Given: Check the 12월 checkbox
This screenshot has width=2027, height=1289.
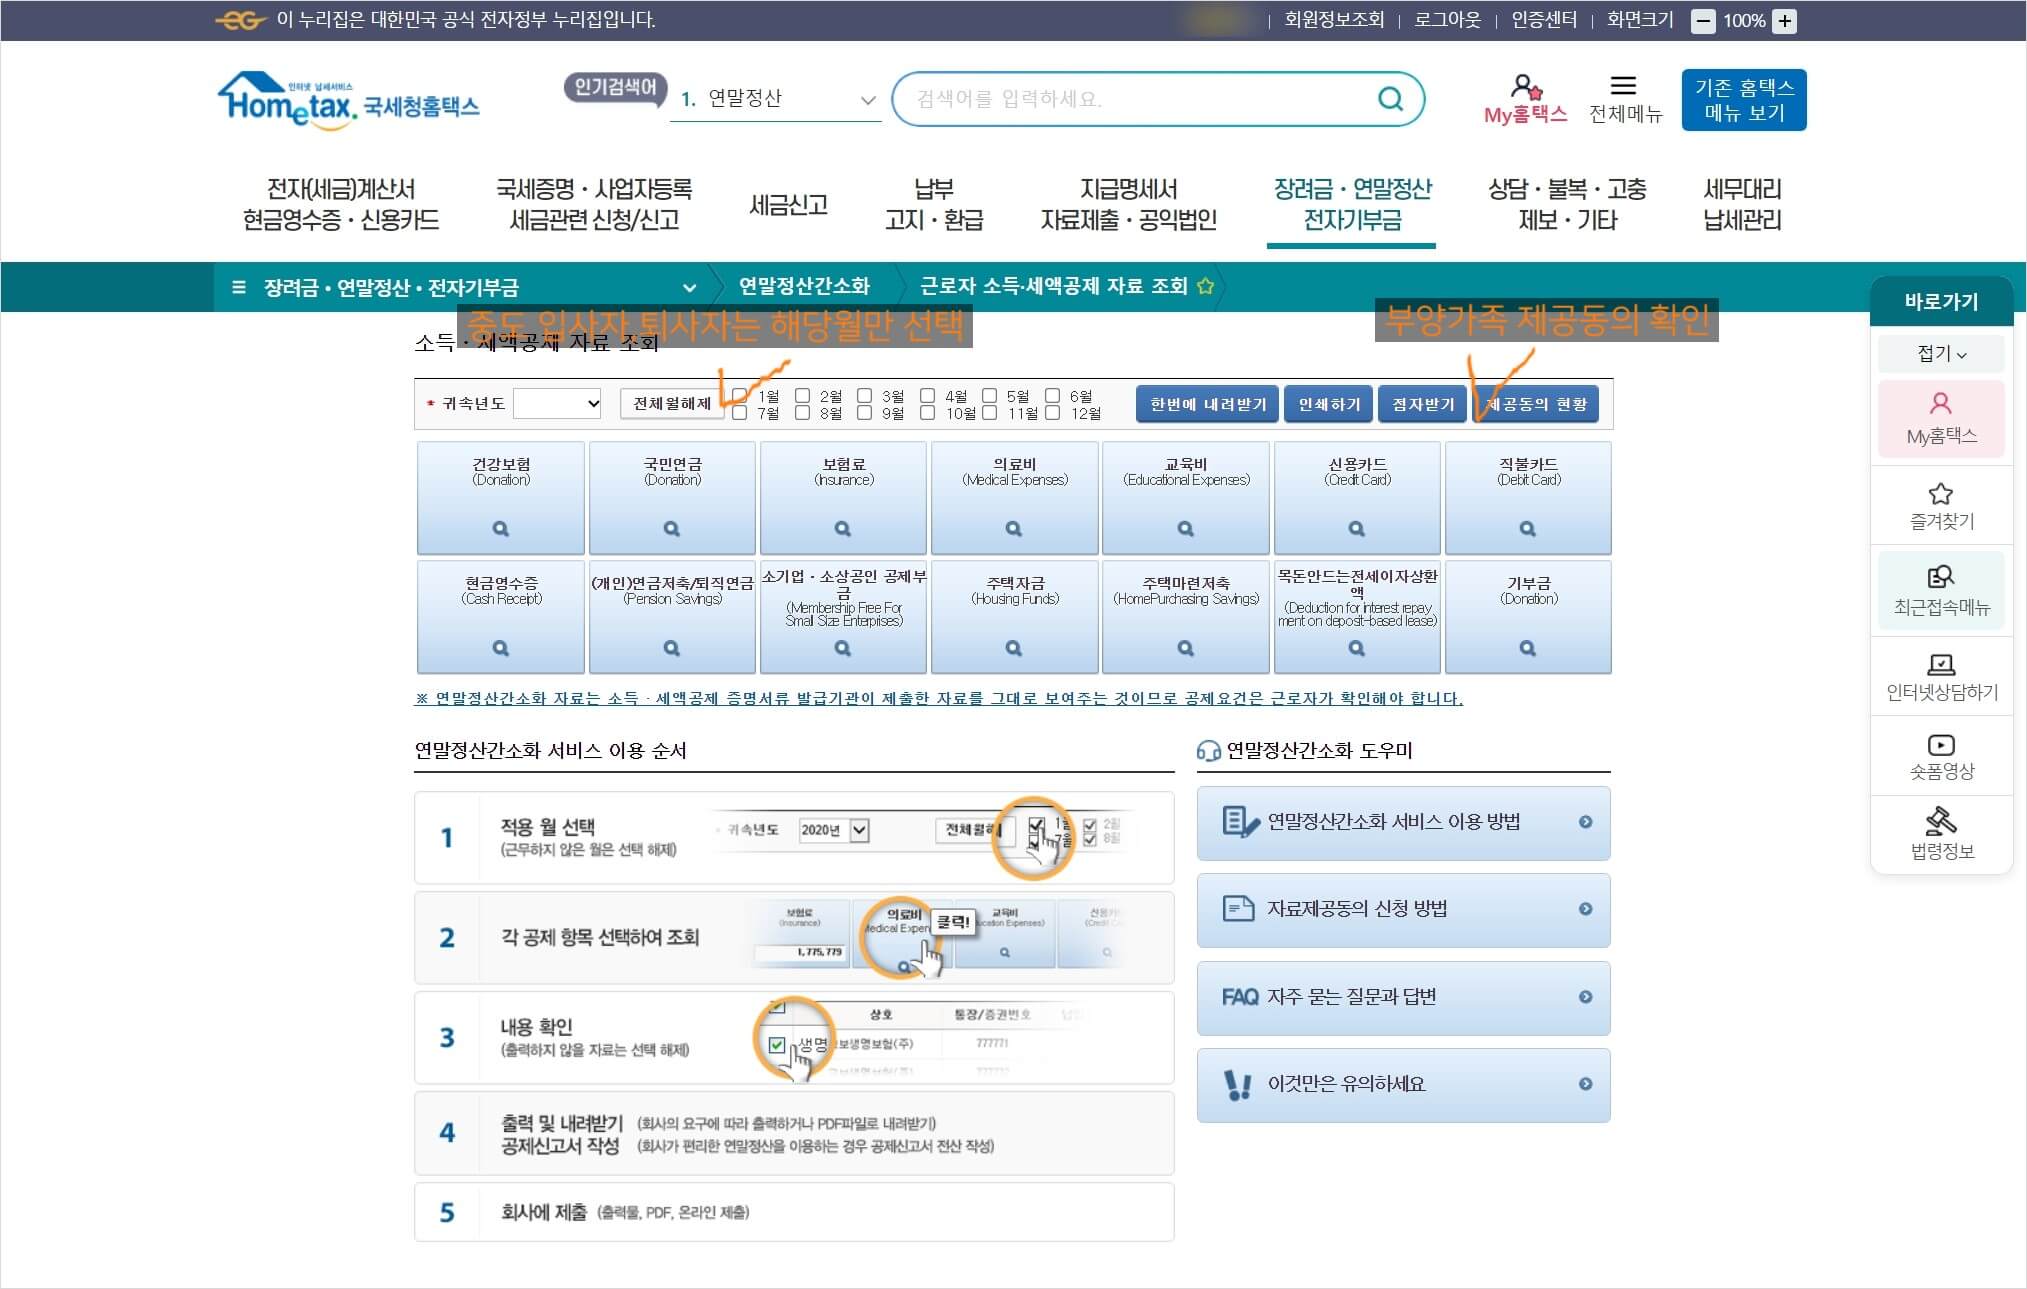Looking at the screenshot, I should click(x=1052, y=413).
